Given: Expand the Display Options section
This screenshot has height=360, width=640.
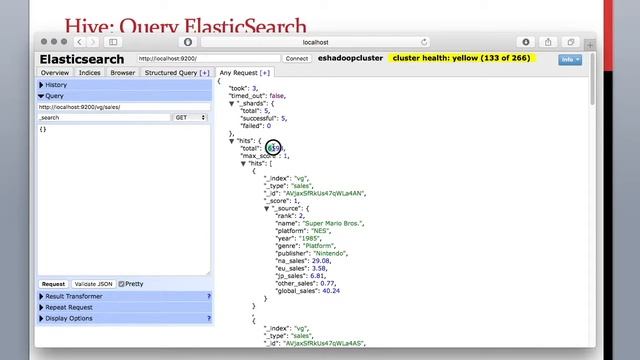Looking at the screenshot, I should 124,318.
